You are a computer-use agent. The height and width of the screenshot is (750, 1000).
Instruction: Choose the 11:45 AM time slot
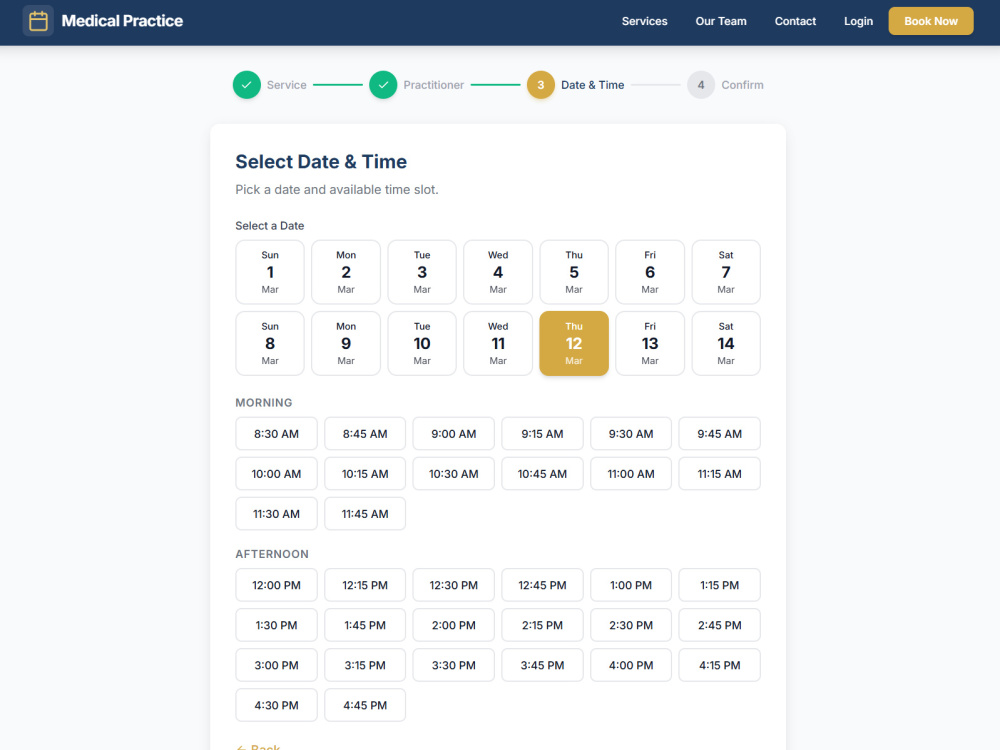[365, 514]
